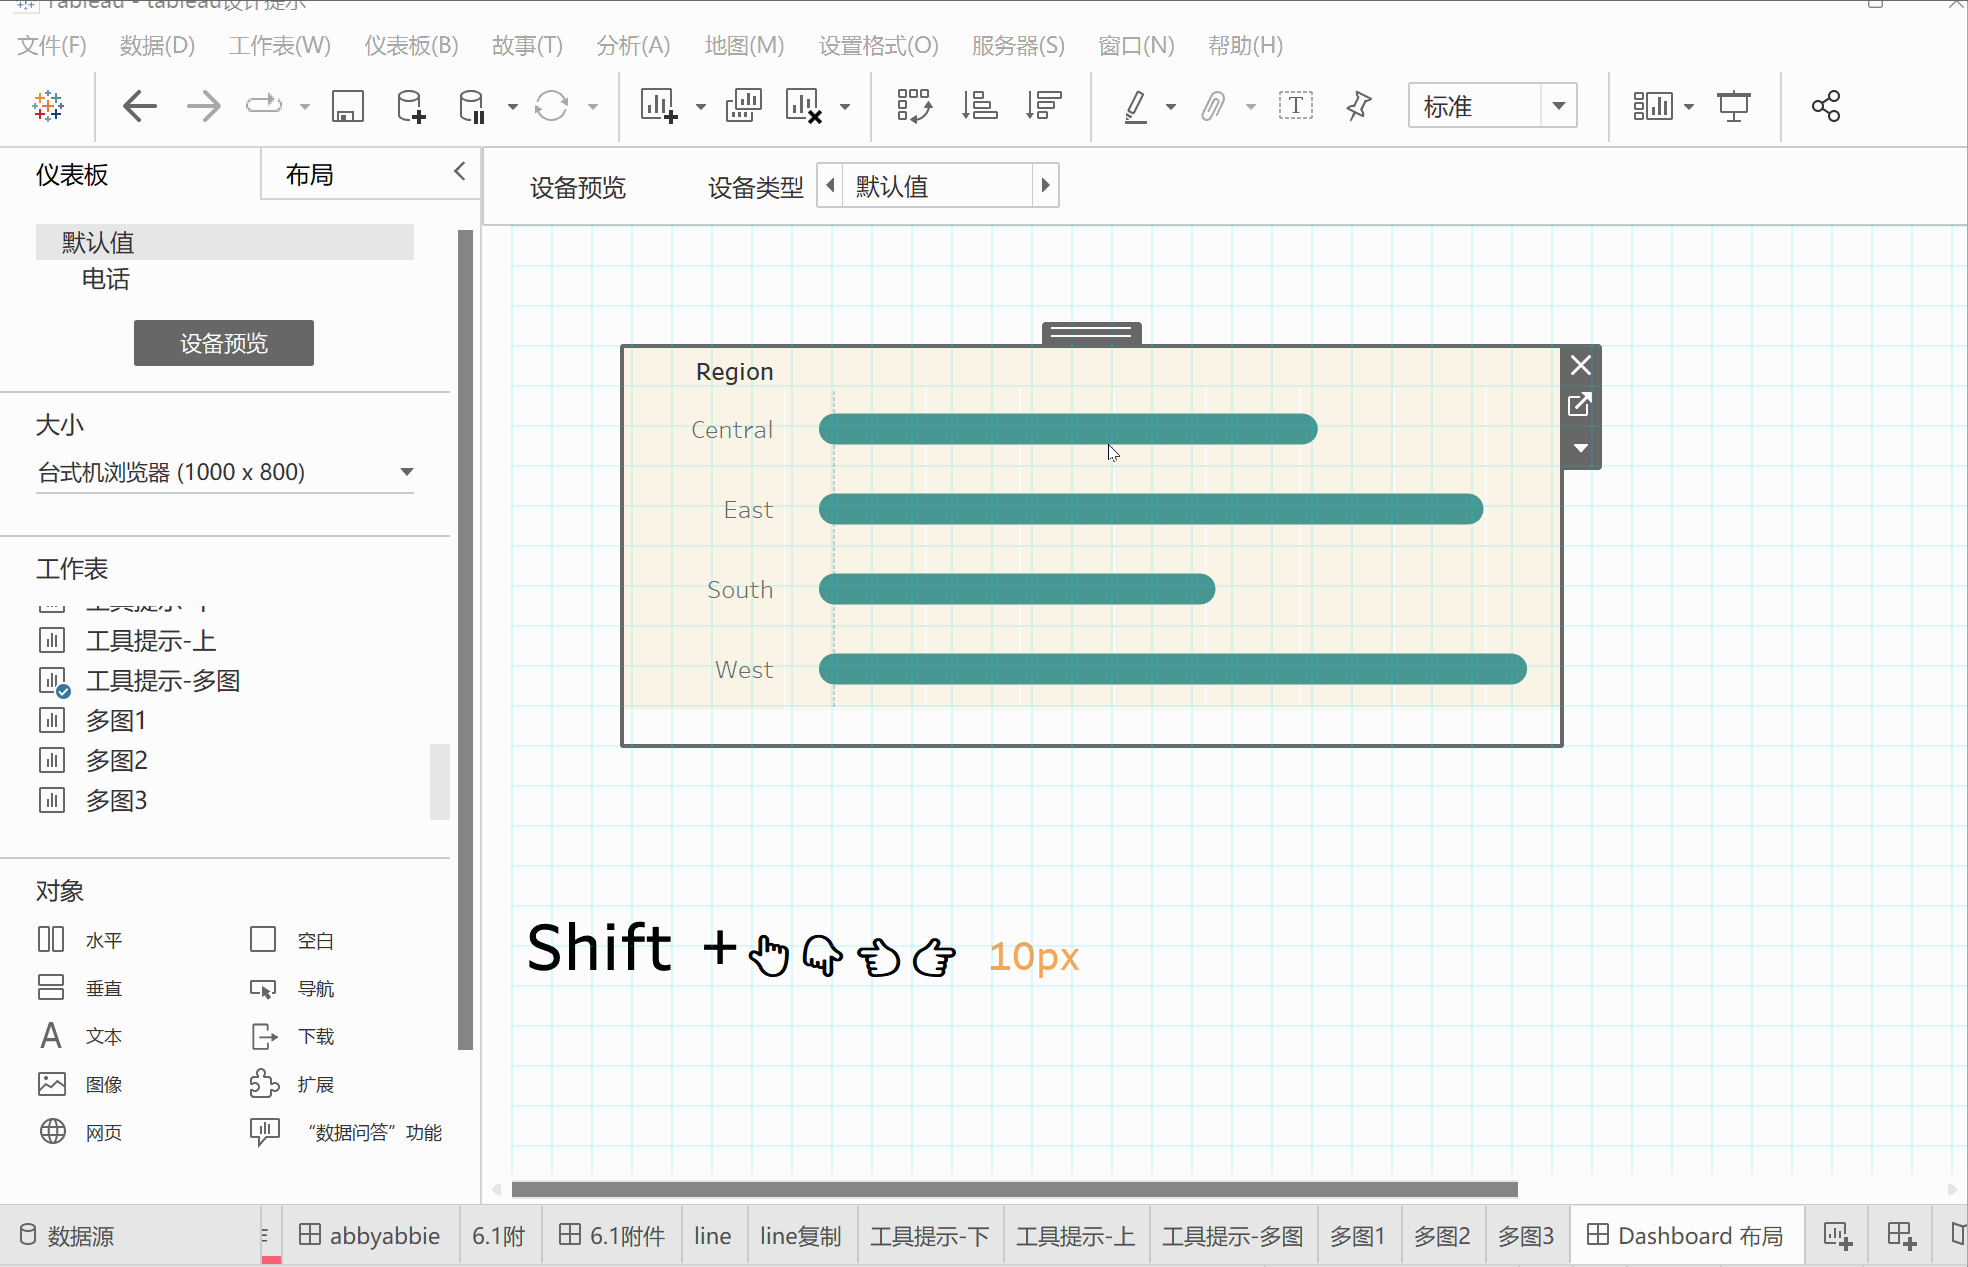Viewport: 1968px width, 1267px height.
Task: Toggle the pin fix axis icon
Action: click(x=1358, y=106)
